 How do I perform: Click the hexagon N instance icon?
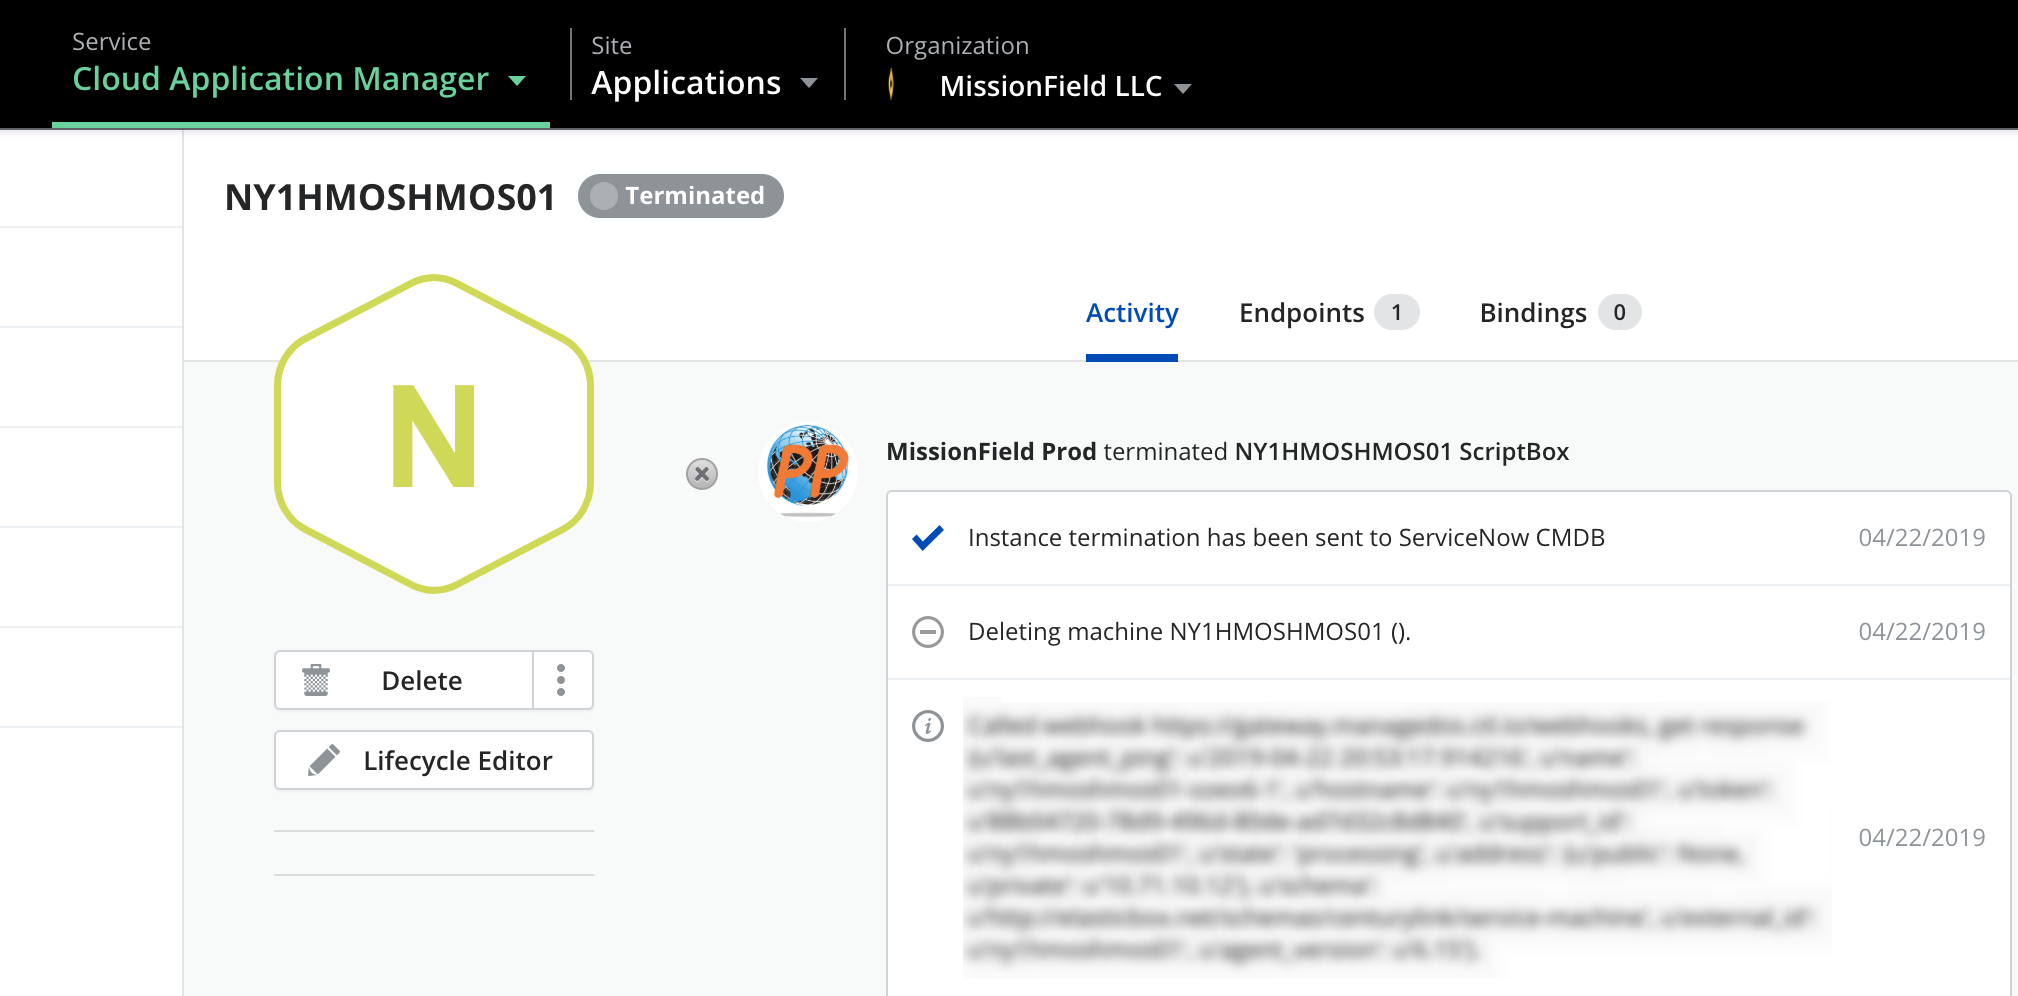pyautogui.click(x=434, y=434)
